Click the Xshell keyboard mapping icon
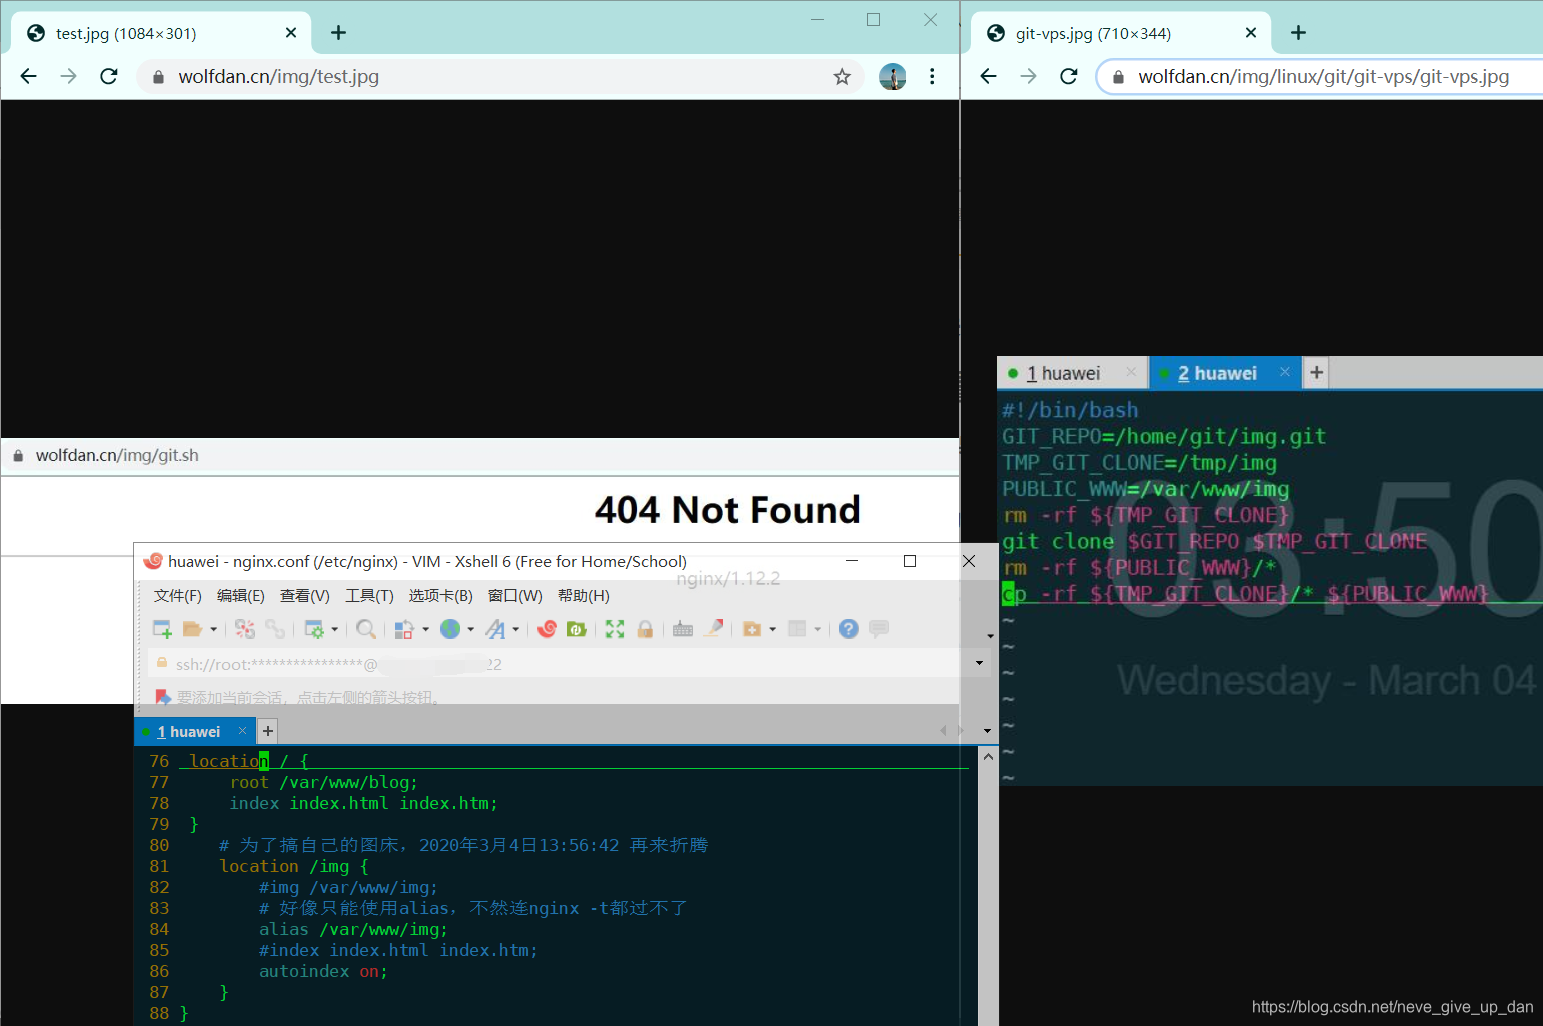Image resolution: width=1543 pixels, height=1026 pixels. tap(683, 629)
